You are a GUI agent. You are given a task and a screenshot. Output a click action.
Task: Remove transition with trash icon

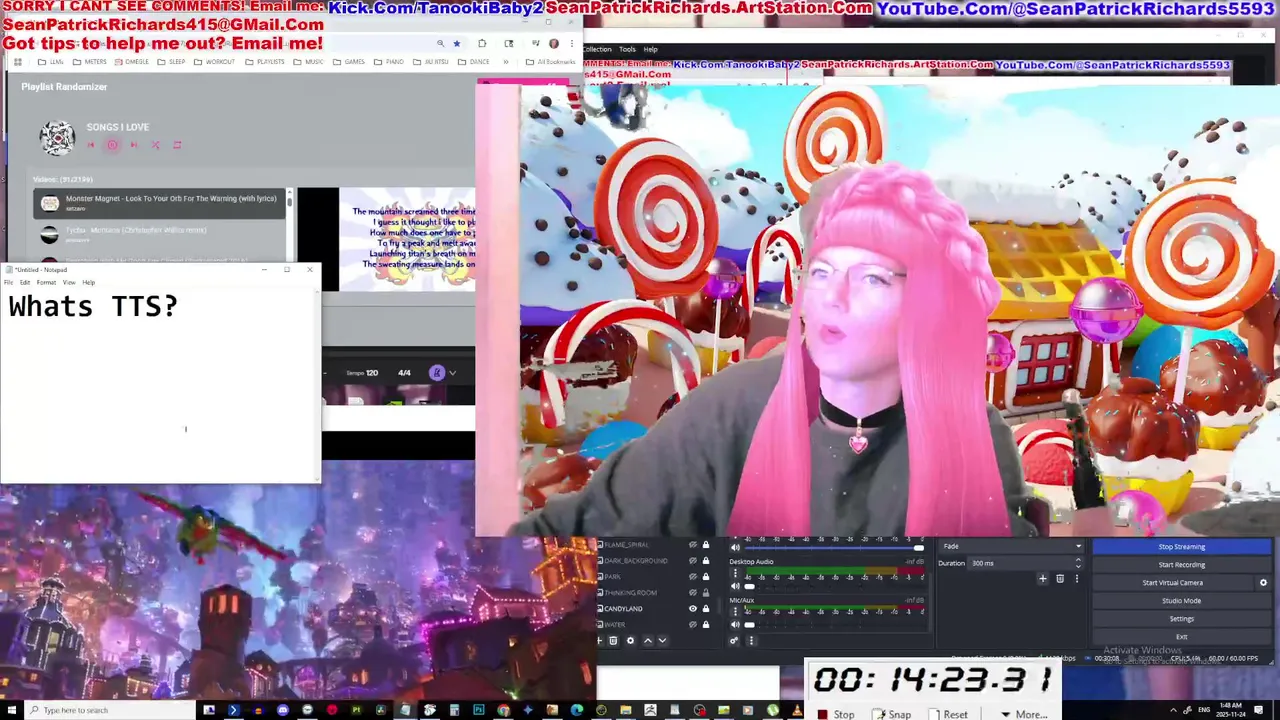click(x=1060, y=578)
